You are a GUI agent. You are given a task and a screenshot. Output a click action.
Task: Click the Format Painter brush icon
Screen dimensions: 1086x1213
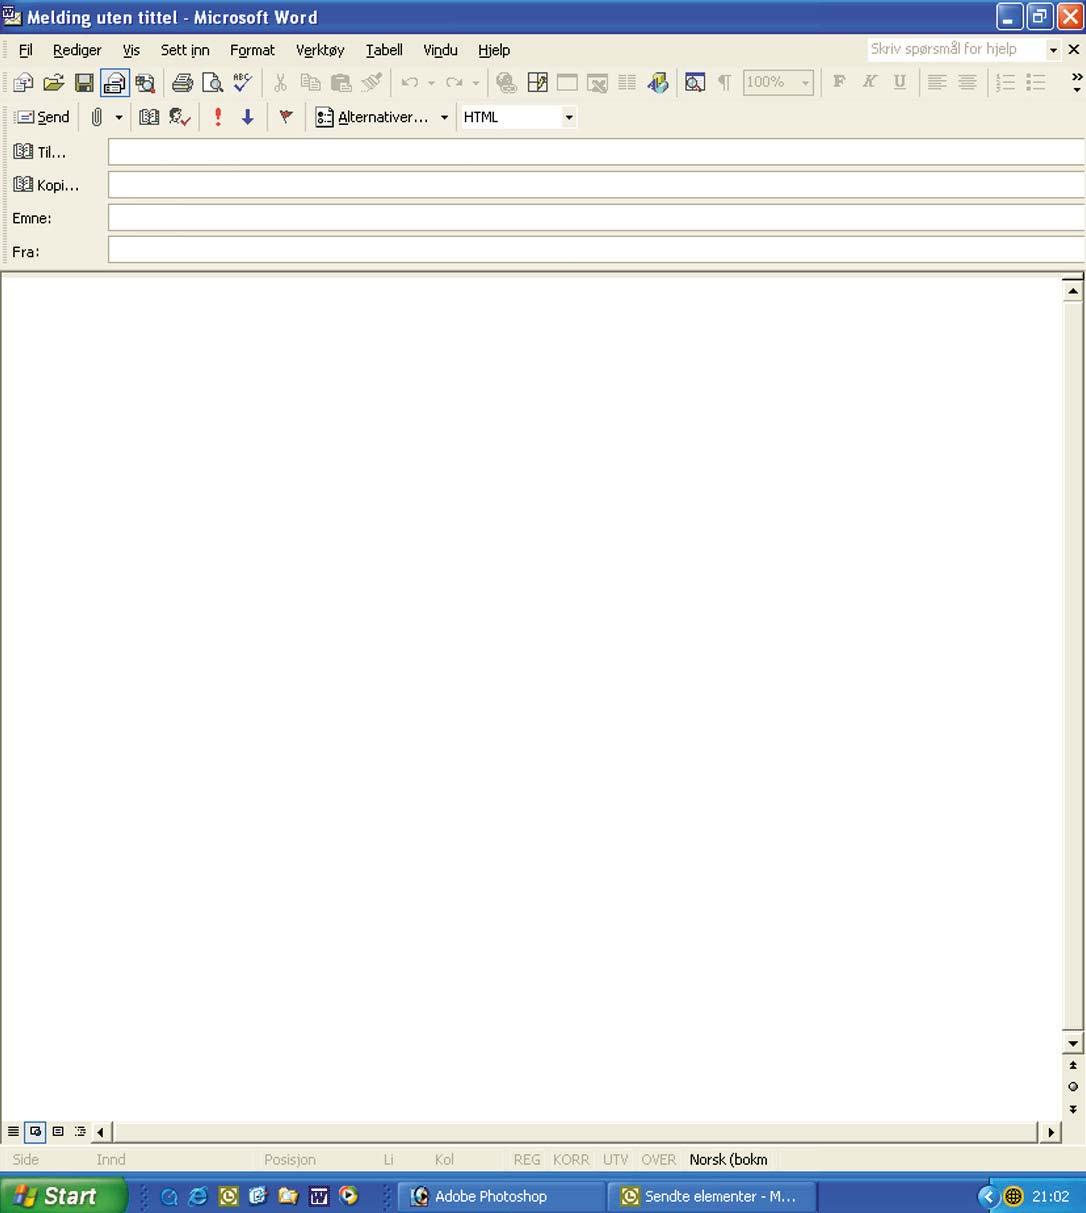coord(372,83)
